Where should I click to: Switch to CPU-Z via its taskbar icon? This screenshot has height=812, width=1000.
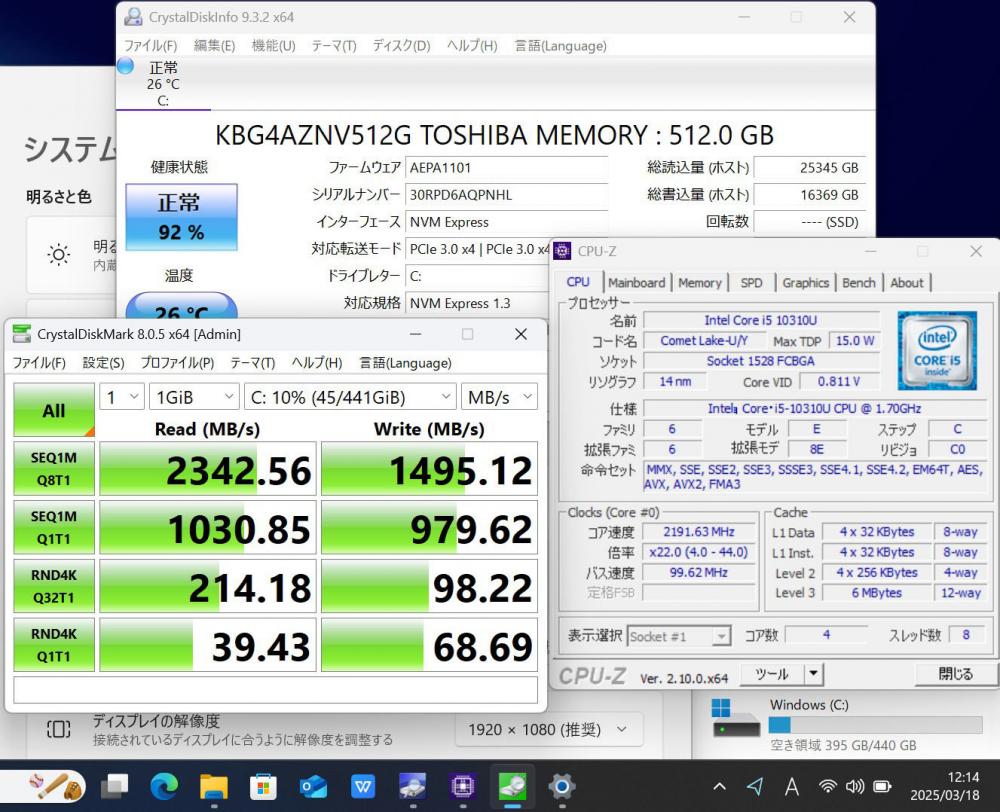tap(462, 786)
